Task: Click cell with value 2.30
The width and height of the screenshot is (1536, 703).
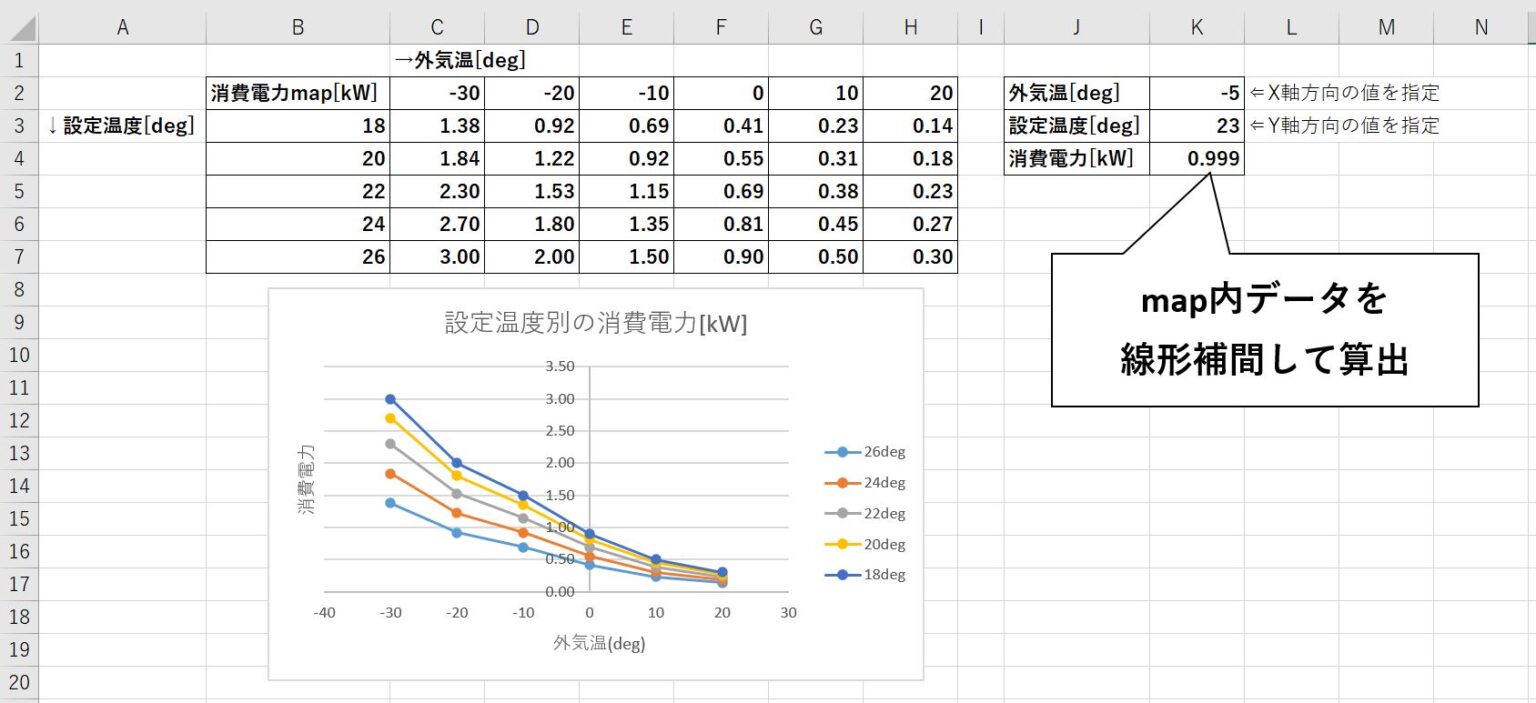Action: tap(437, 191)
